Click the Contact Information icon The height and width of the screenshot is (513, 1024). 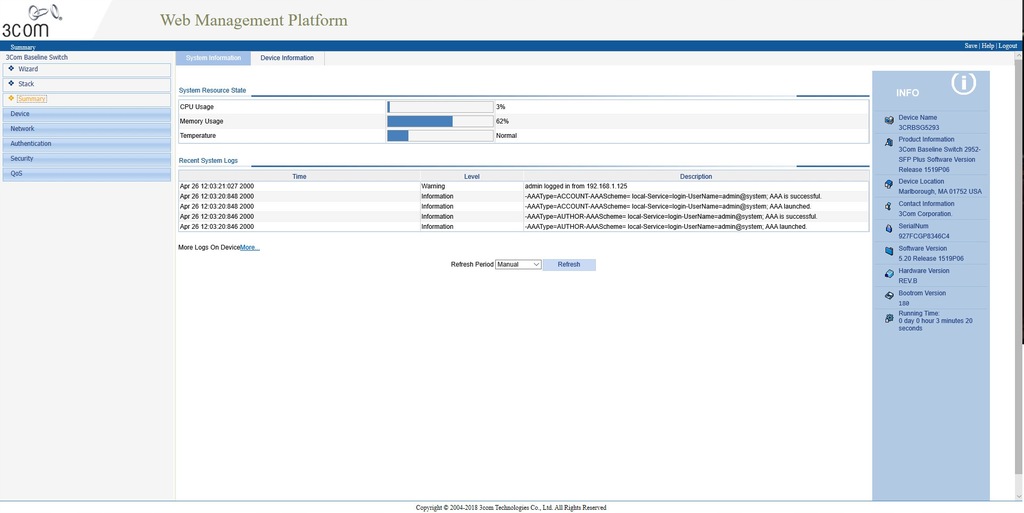[889, 207]
